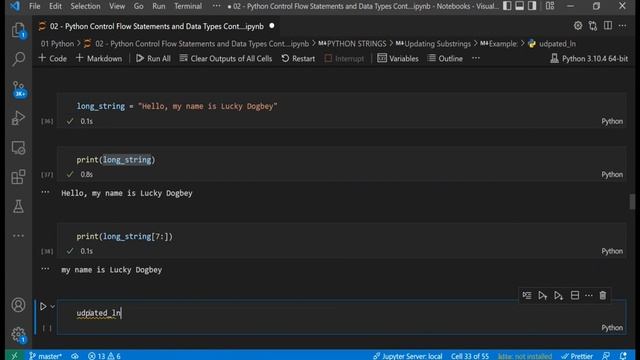Open the Extensions view
Image resolution: width=640 pixels, height=360 pixels.
[x=18, y=177]
